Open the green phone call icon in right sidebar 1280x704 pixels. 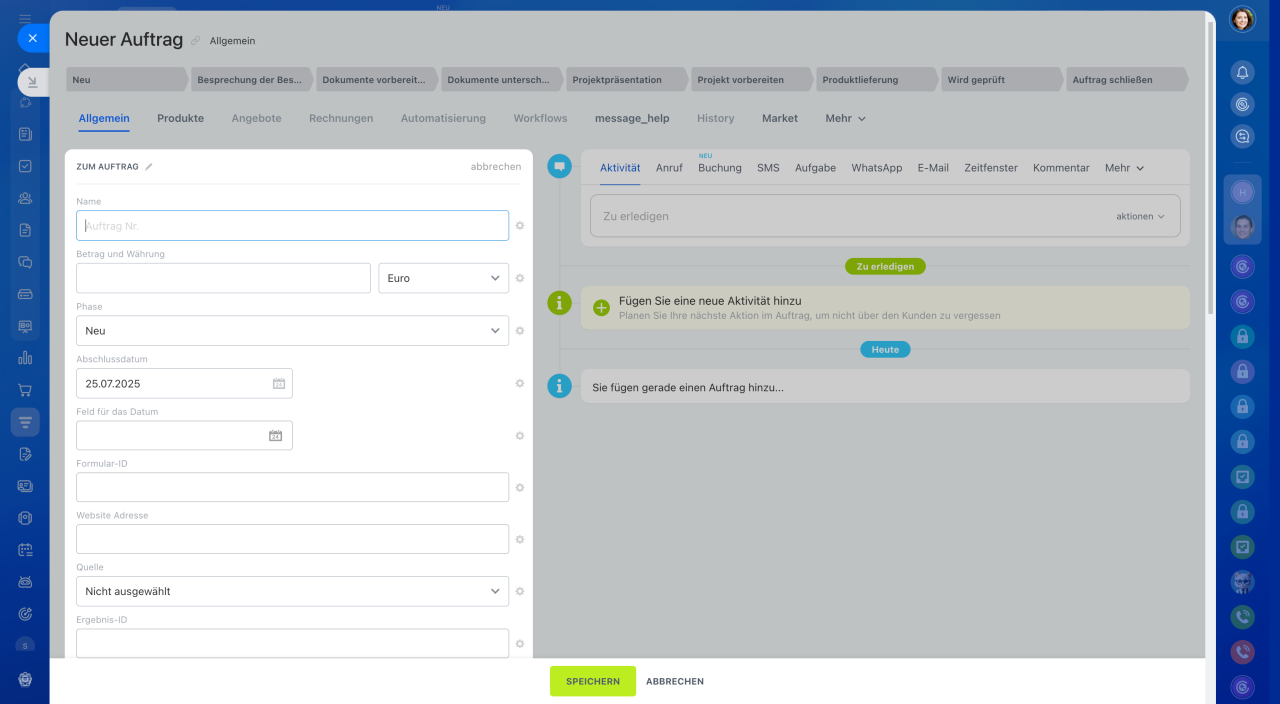pos(1242,617)
